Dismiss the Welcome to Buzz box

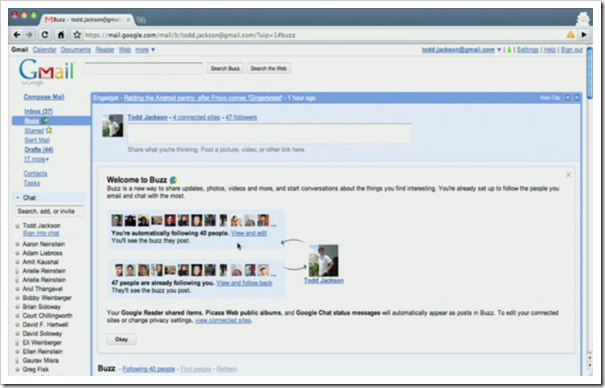coord(568,175)
